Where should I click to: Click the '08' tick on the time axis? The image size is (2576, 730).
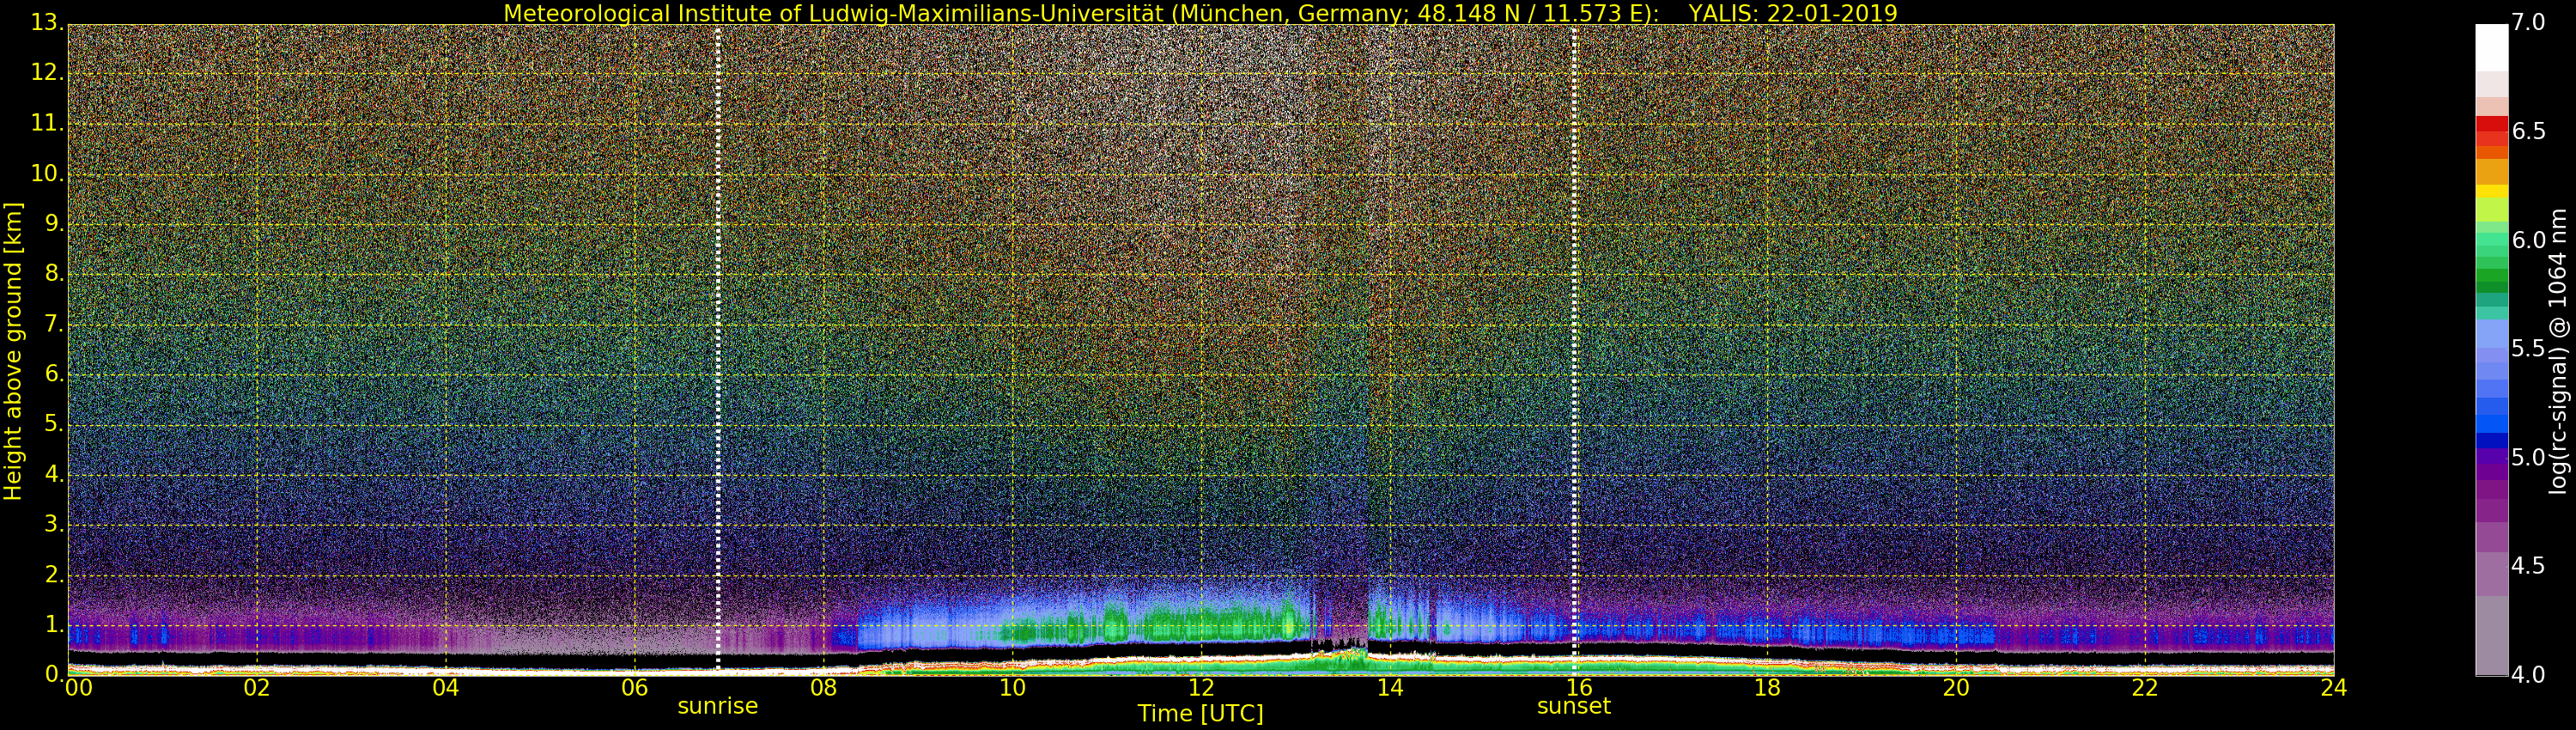click(823, 688)
